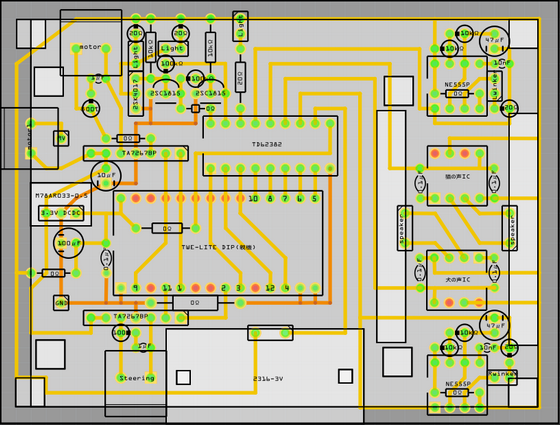Click the 2316-3V battery holder label
This screenshot has width=560, height=425.
[268, 379]
